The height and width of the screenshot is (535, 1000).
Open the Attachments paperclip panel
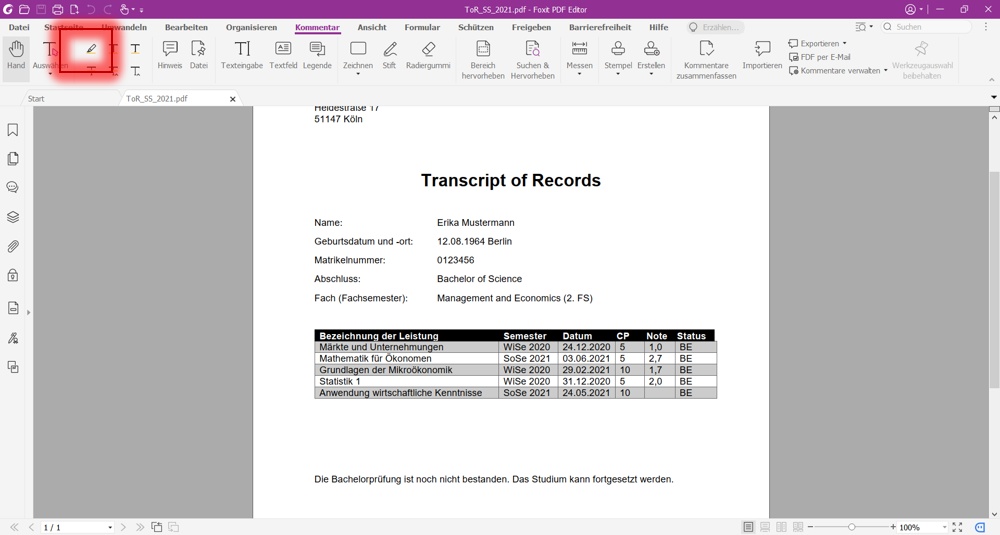[13, 246]
